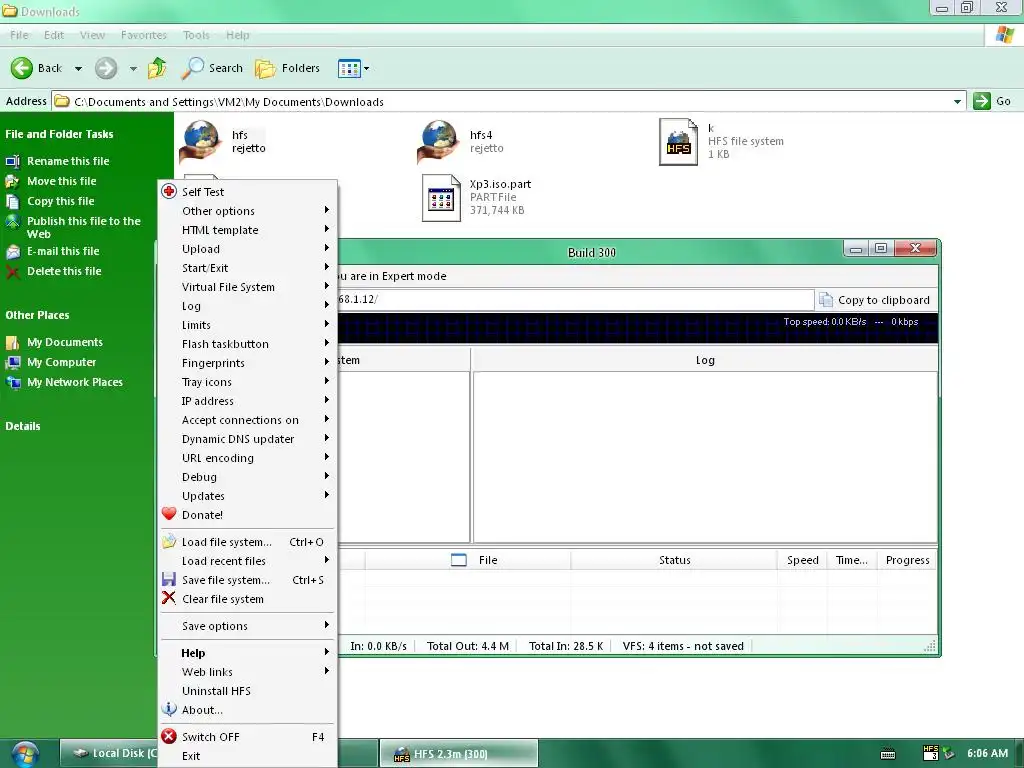Click the Log panel header
The height and width of the screenshot is (768, 1024).
point(705,360)
